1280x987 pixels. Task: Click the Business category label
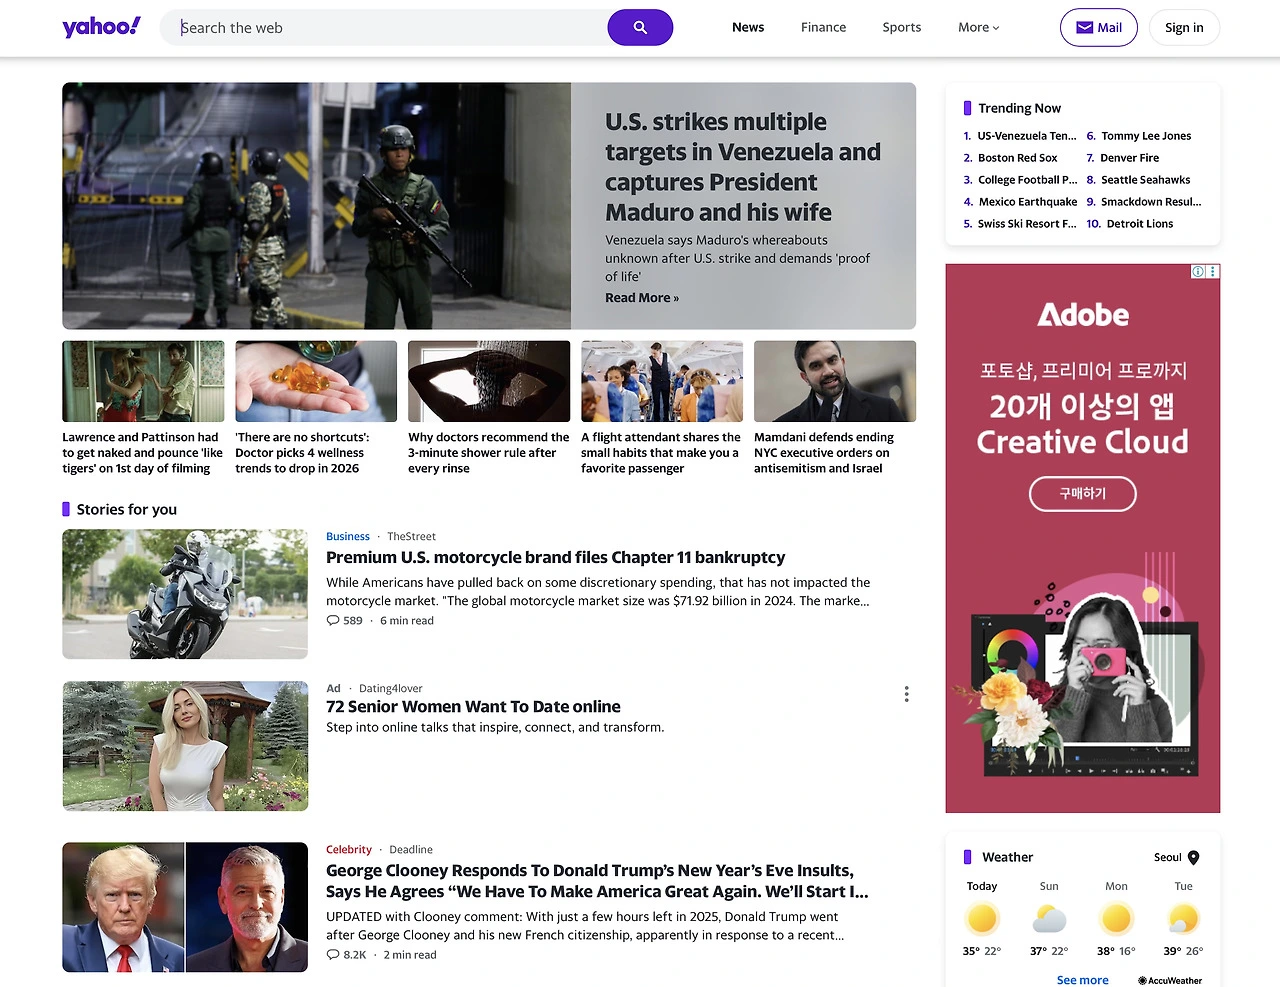click(x=348, y=537)
